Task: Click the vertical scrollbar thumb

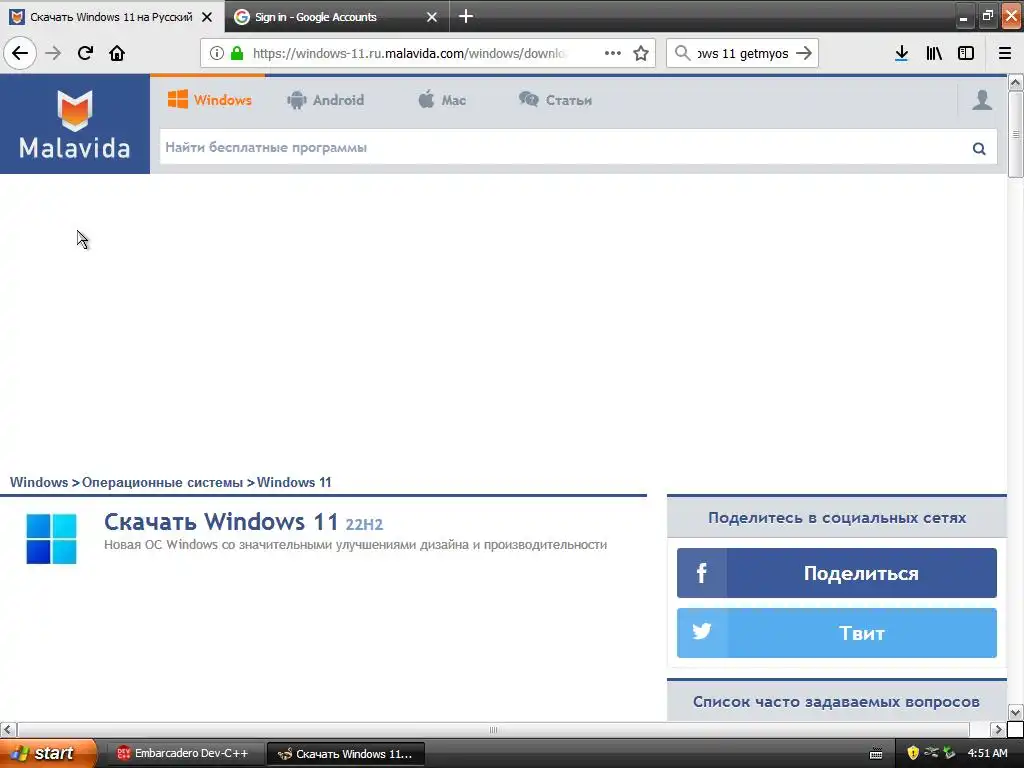Action: 1016,134
